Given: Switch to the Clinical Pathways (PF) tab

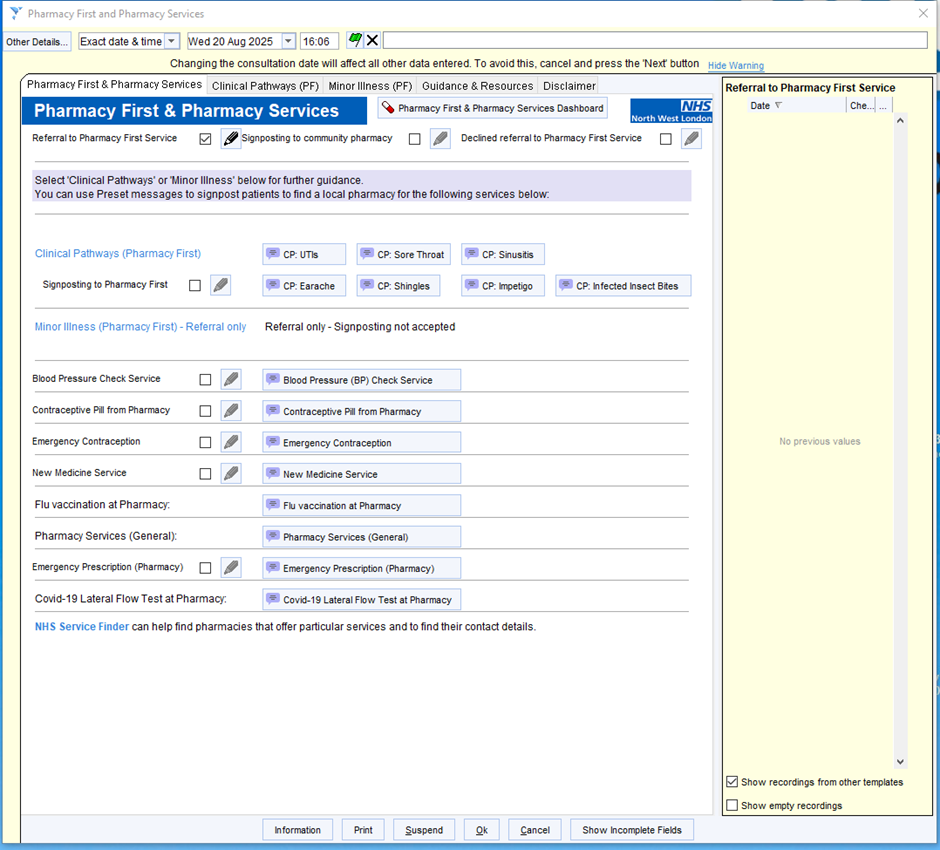Looking at the screenshot, I should pos(265,86).
